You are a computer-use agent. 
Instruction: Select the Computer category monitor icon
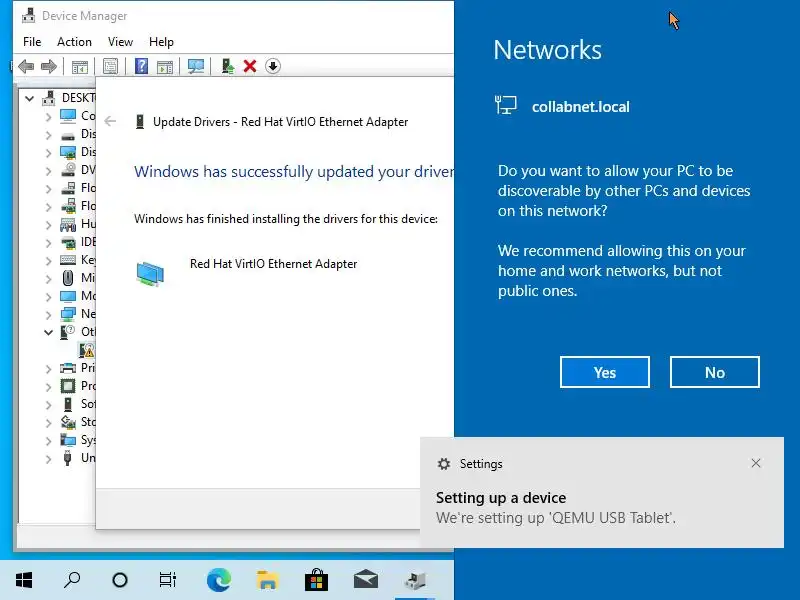coord(68,116)
